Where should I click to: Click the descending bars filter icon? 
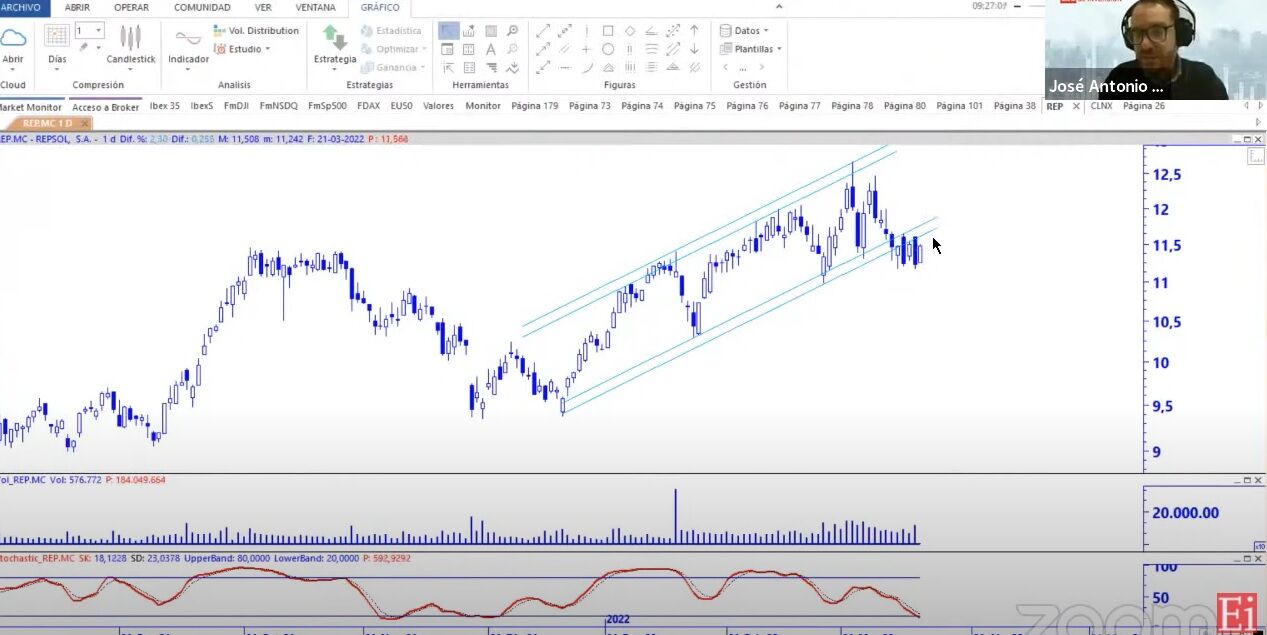(491, 67)
